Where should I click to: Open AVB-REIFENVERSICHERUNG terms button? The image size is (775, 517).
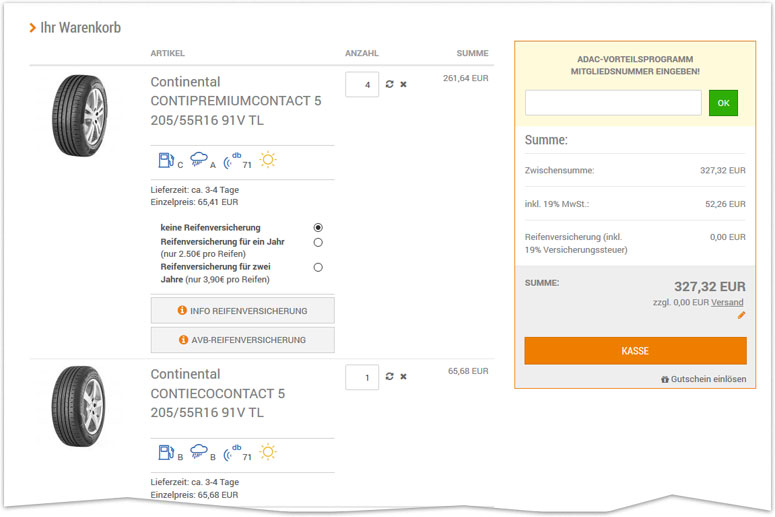point(242,340)
